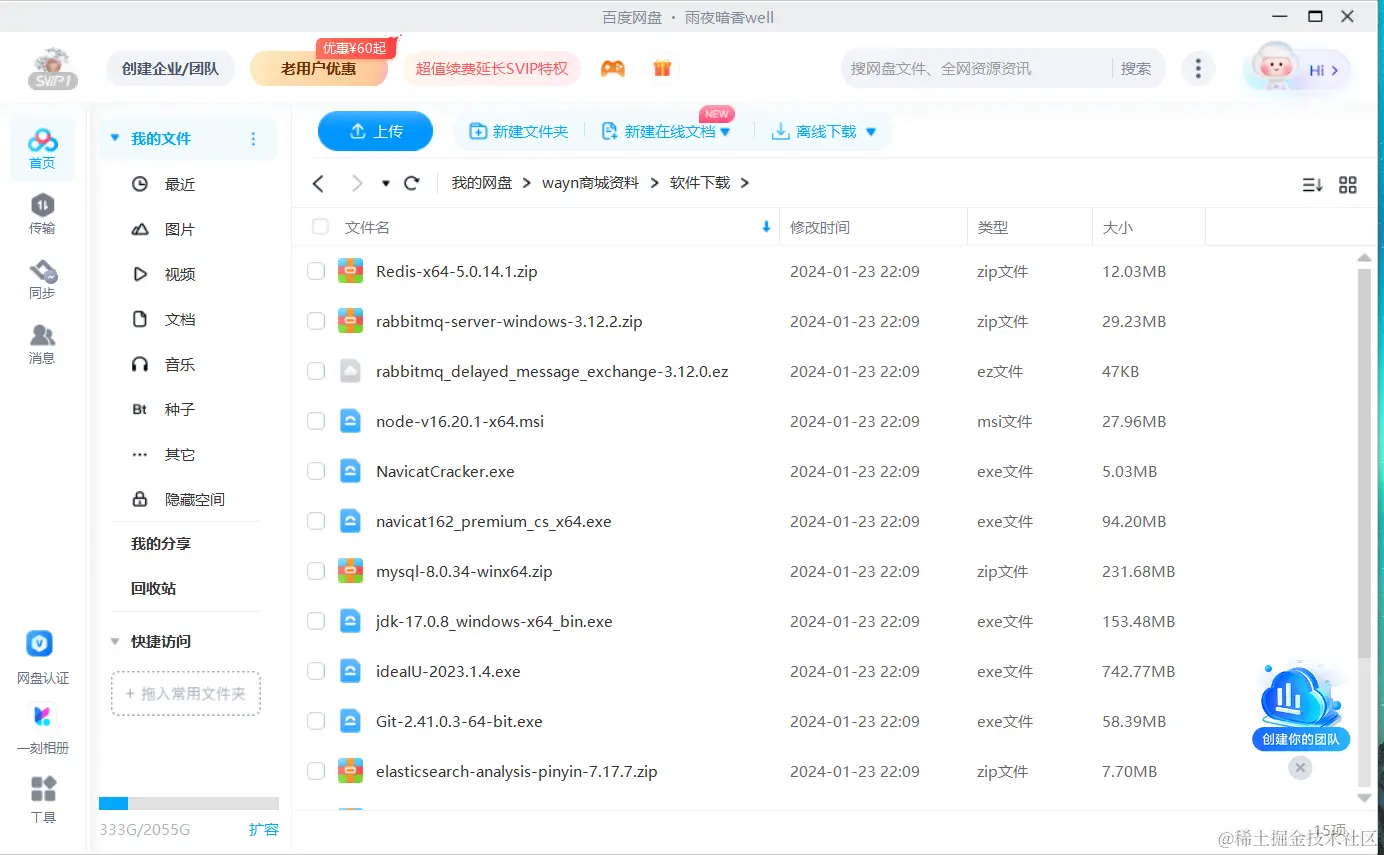Viewport: 1384px width, 855px height.
Task: Open 最近 in the sidebar
Action: coord(180,184)
